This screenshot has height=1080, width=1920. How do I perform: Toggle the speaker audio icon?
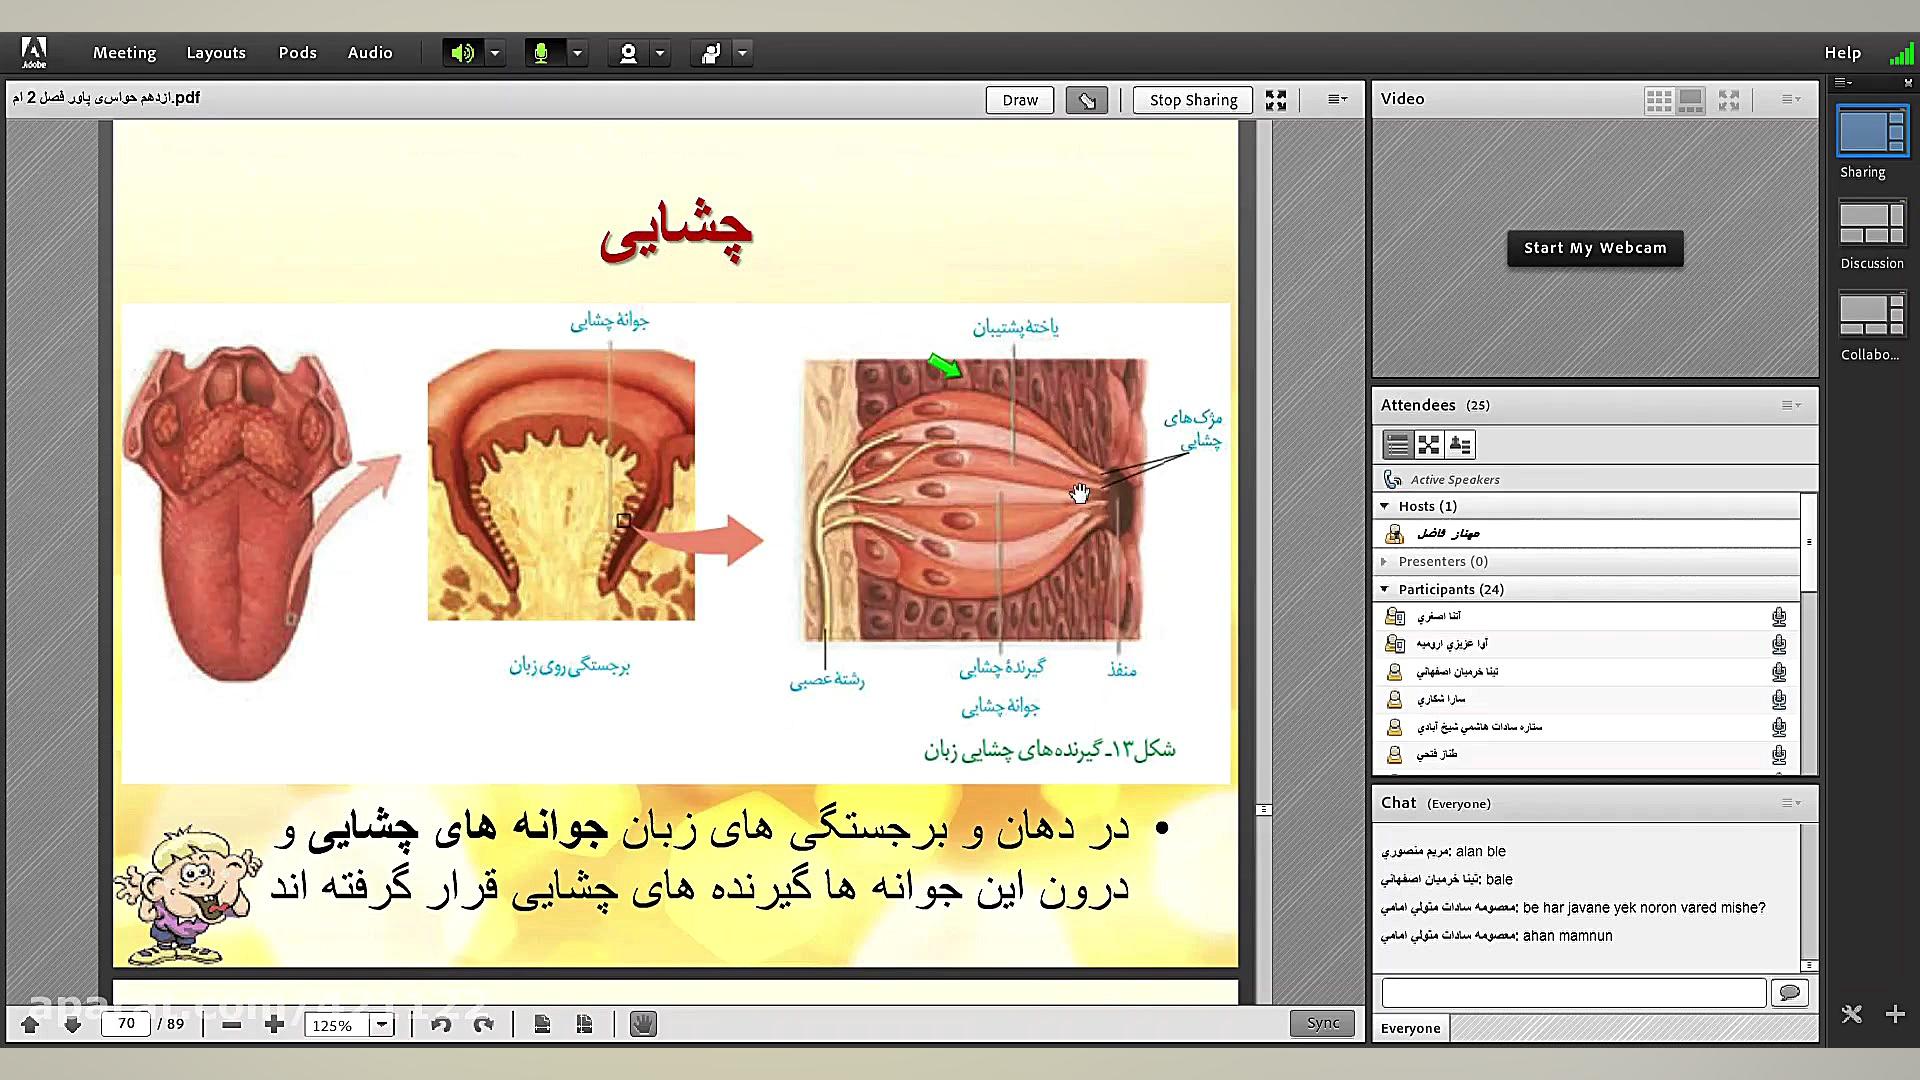click(x=462, y=53)
